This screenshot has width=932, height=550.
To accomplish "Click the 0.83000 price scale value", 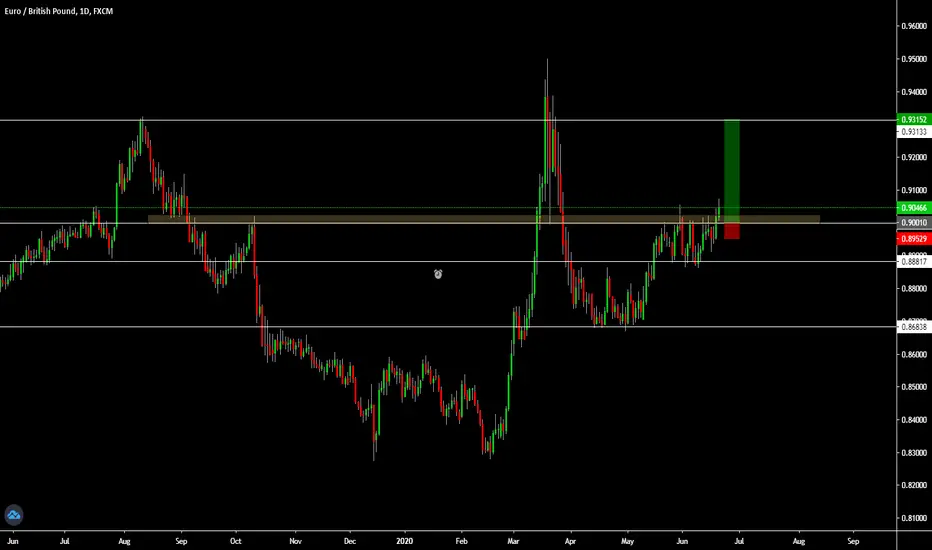I will pyautogui.click(x=914, y=452).
